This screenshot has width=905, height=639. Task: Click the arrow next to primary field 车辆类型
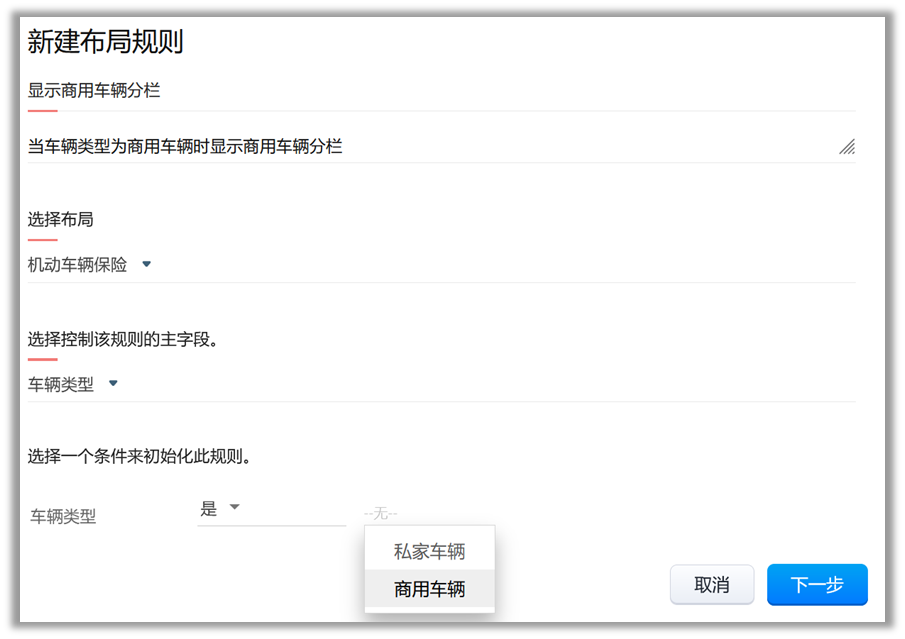tap(113, 383)
